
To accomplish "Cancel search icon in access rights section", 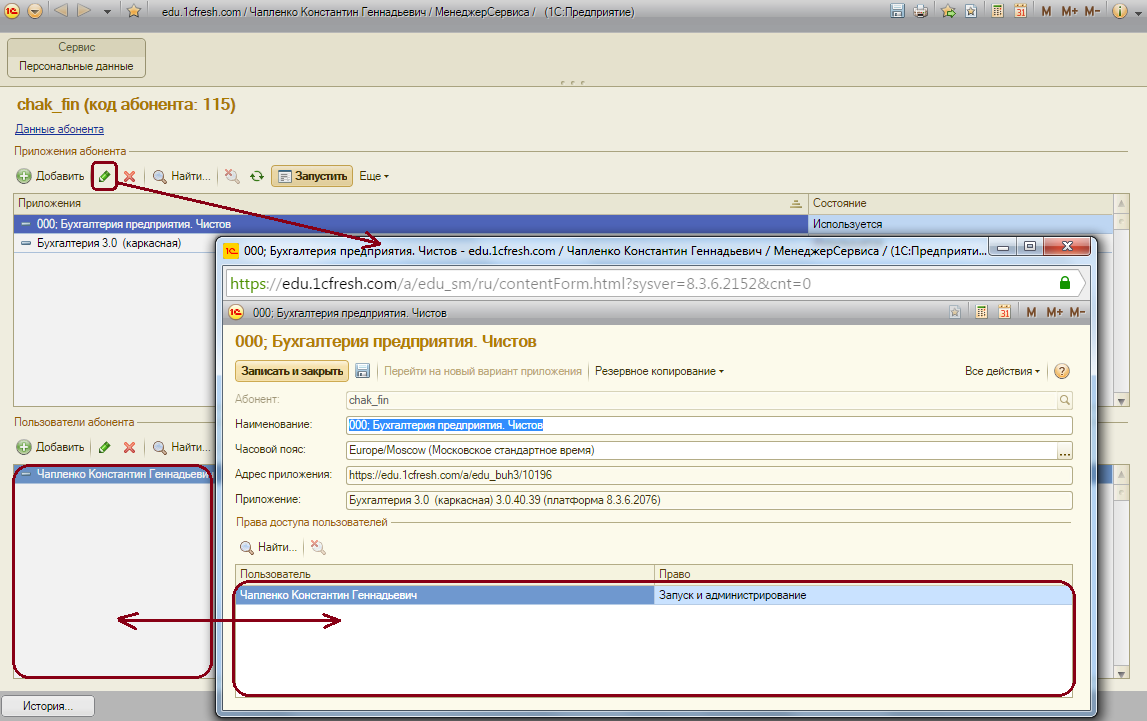I will [x=318, y=547].
